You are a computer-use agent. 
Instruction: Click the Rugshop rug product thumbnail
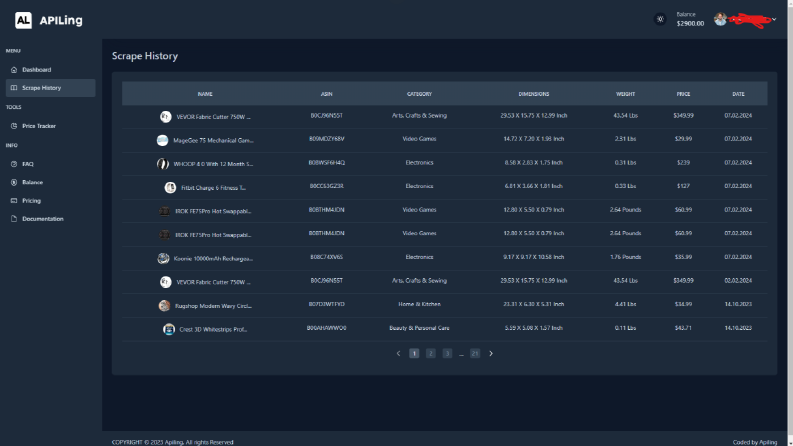[164, 305]
